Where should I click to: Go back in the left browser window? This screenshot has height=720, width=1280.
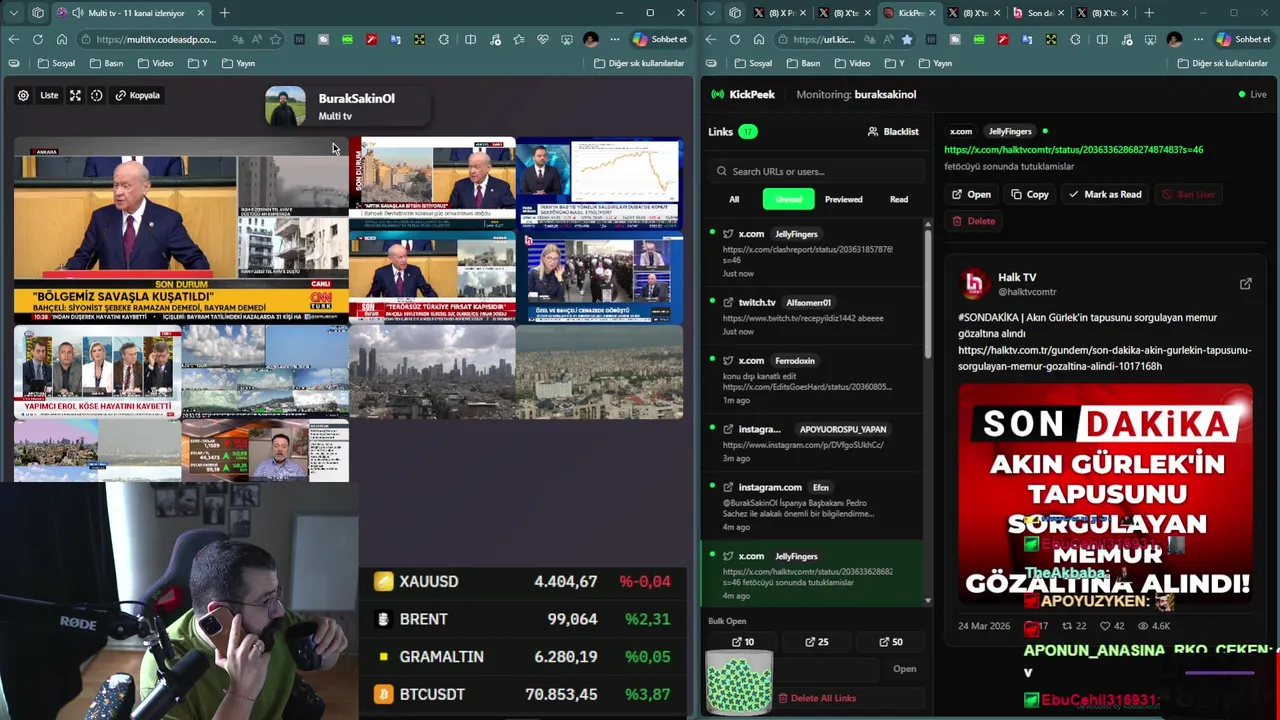[13, 39]
